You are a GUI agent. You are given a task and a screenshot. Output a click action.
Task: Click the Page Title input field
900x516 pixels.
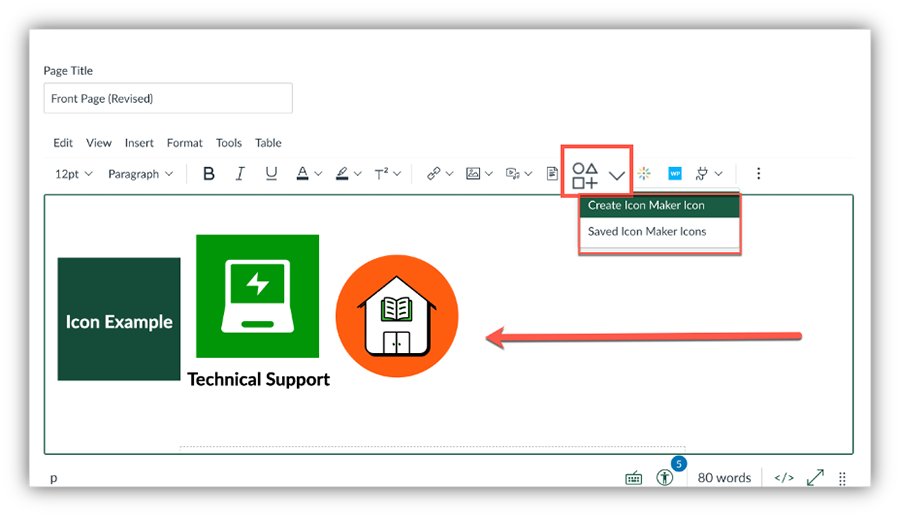[168, 99]
